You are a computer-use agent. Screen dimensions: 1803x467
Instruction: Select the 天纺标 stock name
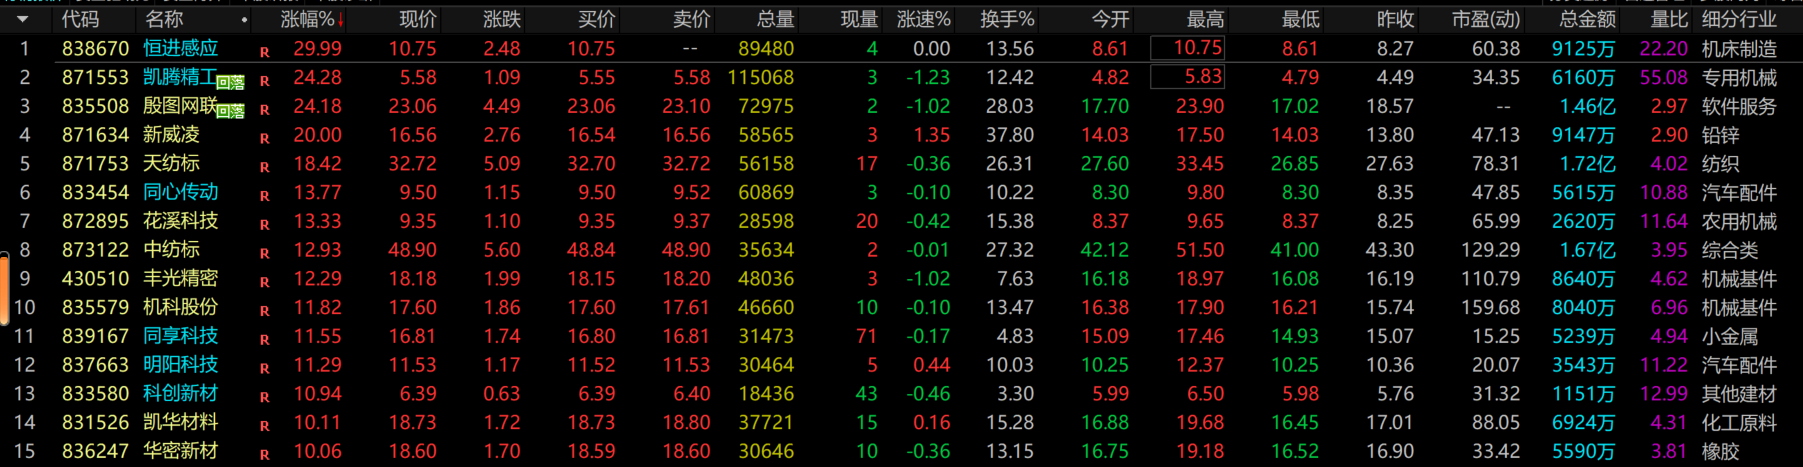171,163
